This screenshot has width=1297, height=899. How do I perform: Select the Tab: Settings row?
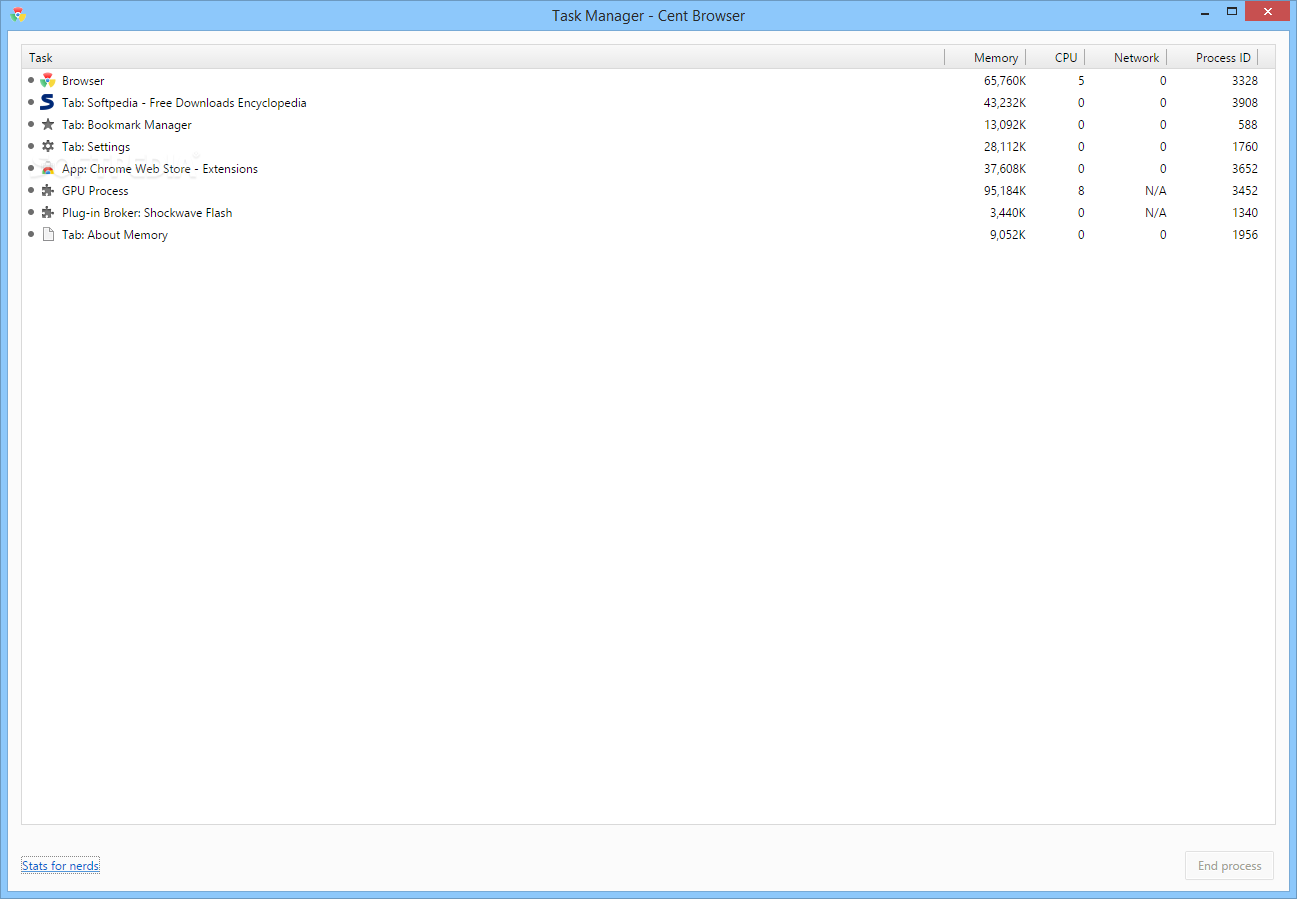point(648,147)
